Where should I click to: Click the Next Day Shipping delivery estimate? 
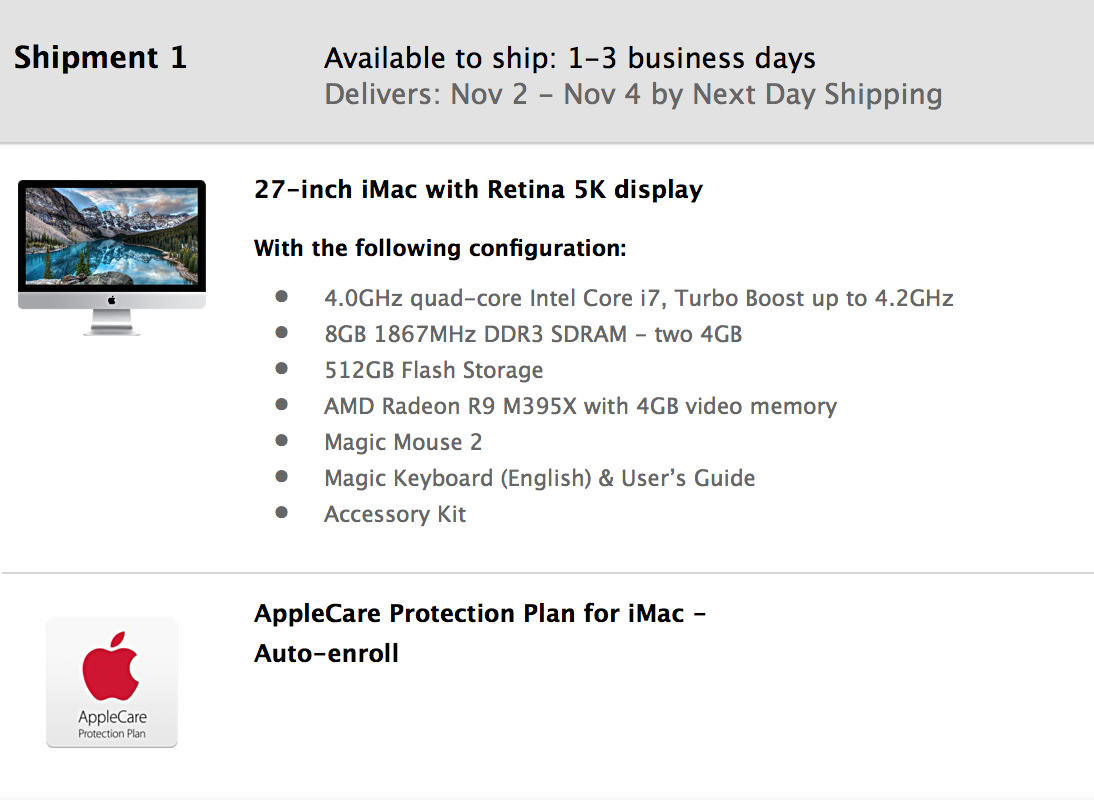click(633, 95)
